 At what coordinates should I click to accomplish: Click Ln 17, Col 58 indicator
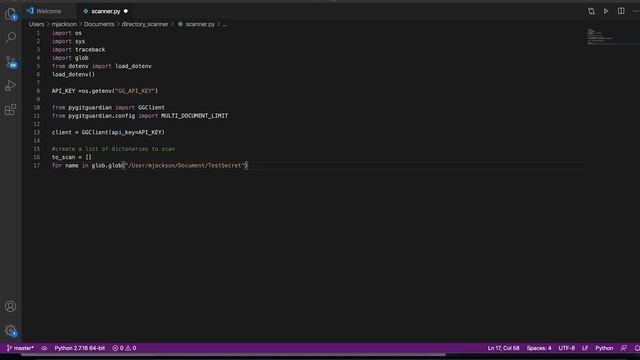pyautogui.click(x=503, y=348)
